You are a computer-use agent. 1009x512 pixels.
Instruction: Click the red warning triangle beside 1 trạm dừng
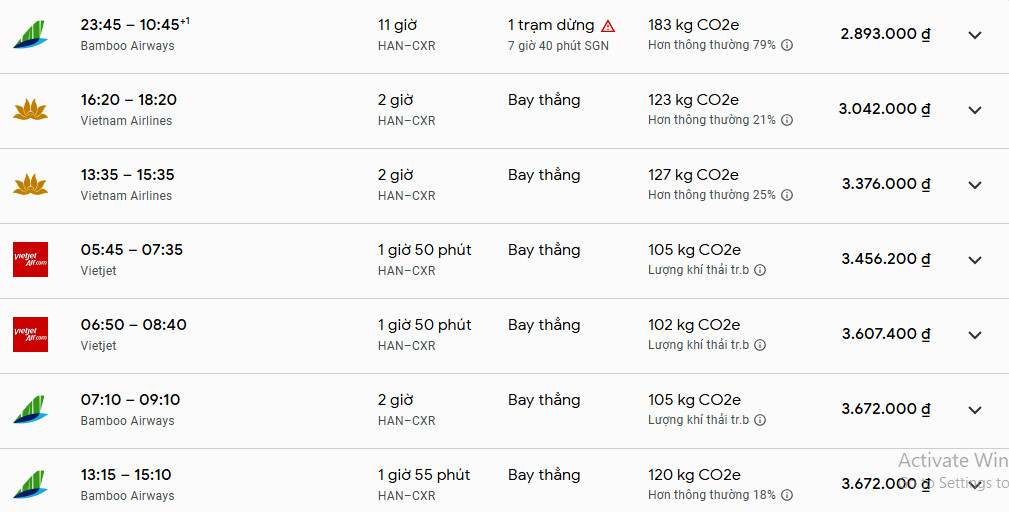point(608,26)
